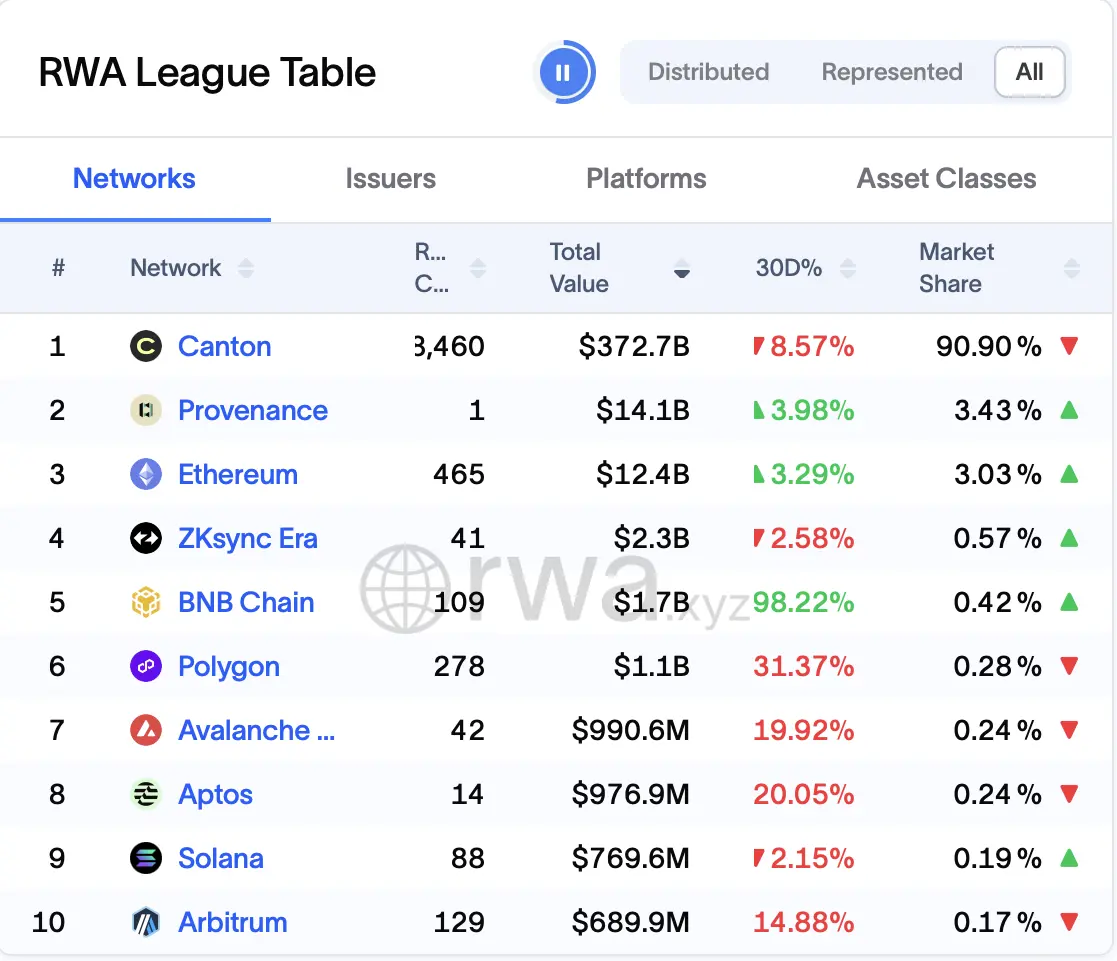Click the ZKsync Era logo icon

tap(146, 539)
